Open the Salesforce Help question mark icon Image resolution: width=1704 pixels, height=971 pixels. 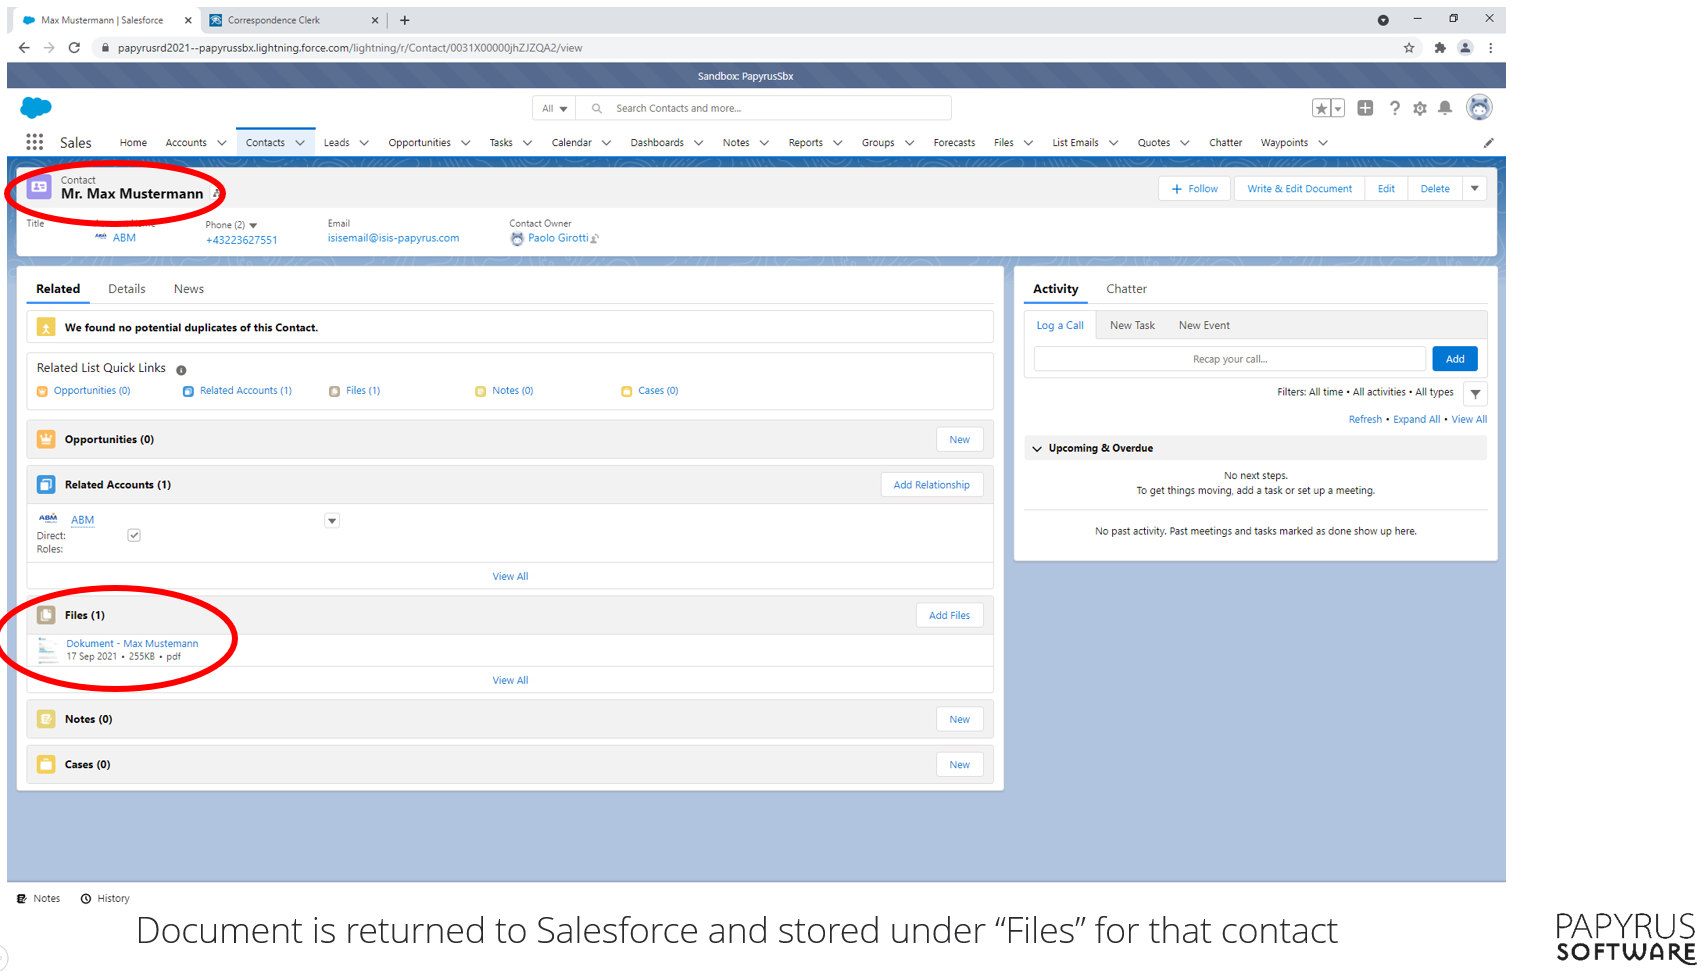coord(1394,108)
